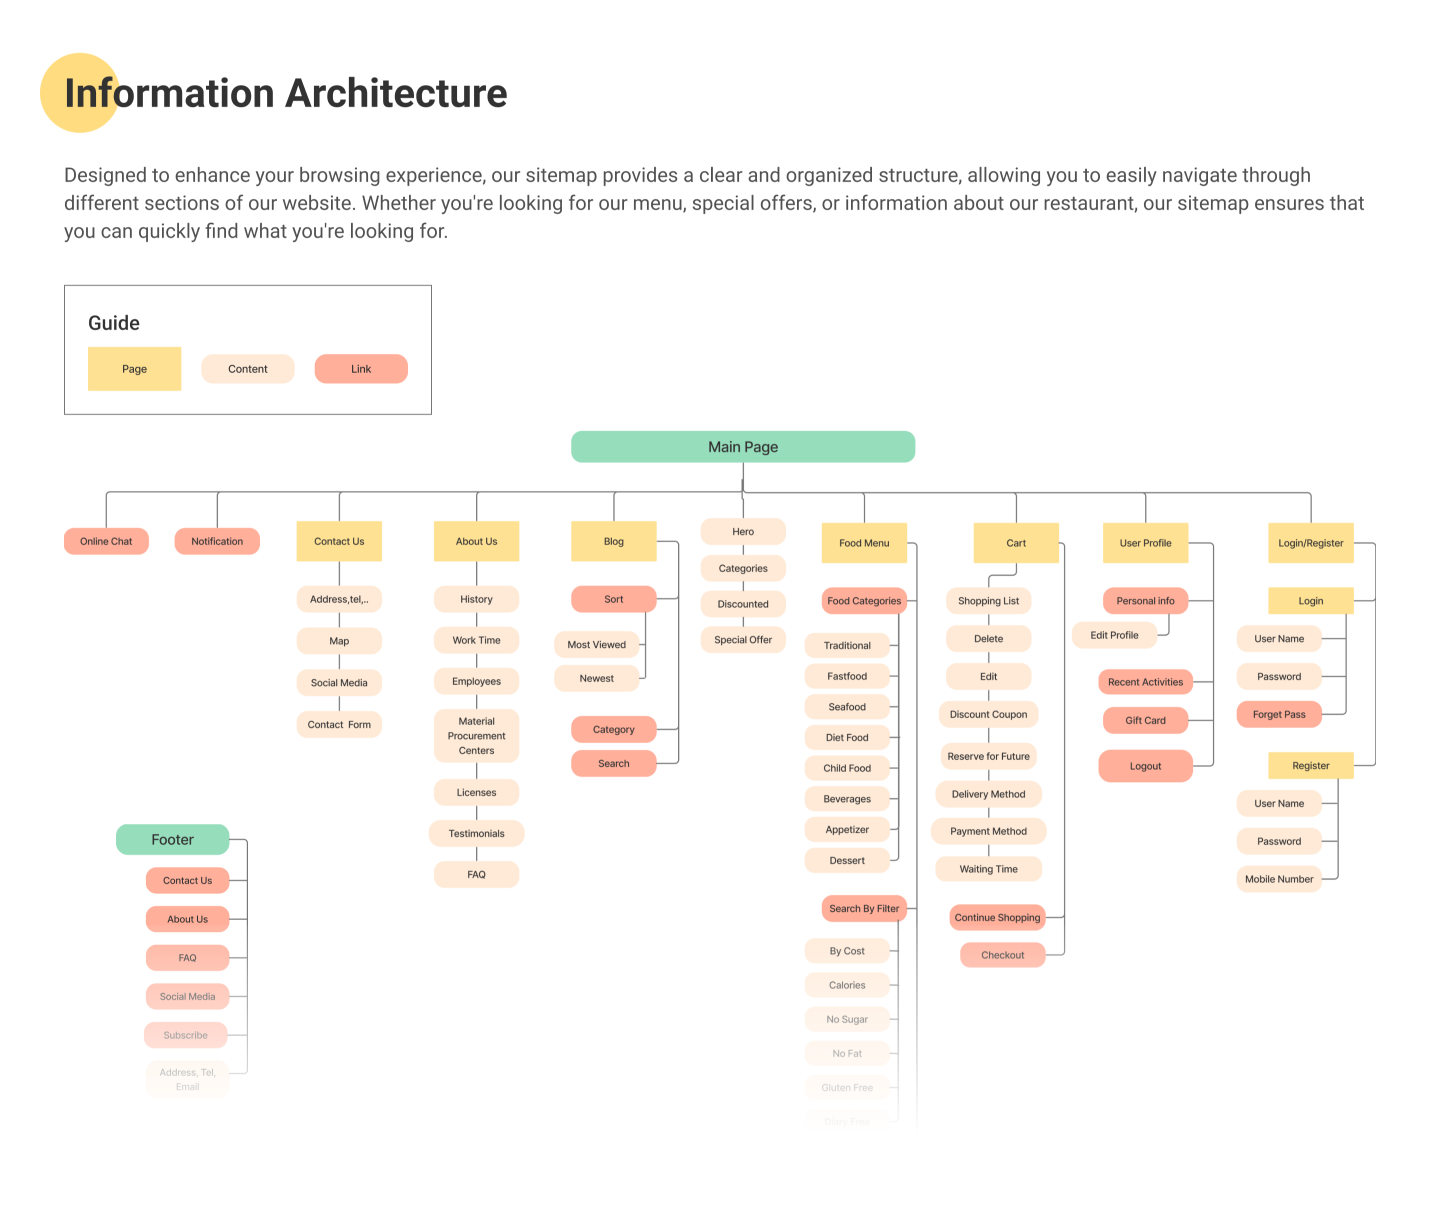Click the Notification link node
Image resolution: width=1440 pixels, height=1218 pixels.
point(217,541)
